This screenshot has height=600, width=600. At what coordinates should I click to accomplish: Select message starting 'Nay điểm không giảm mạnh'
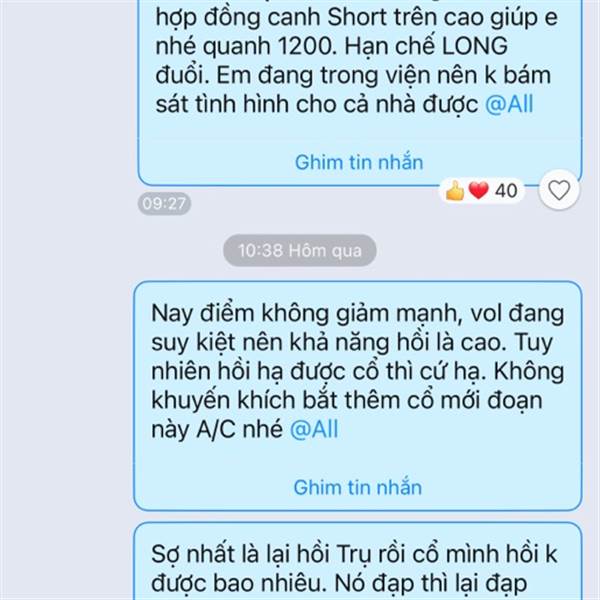358,396
